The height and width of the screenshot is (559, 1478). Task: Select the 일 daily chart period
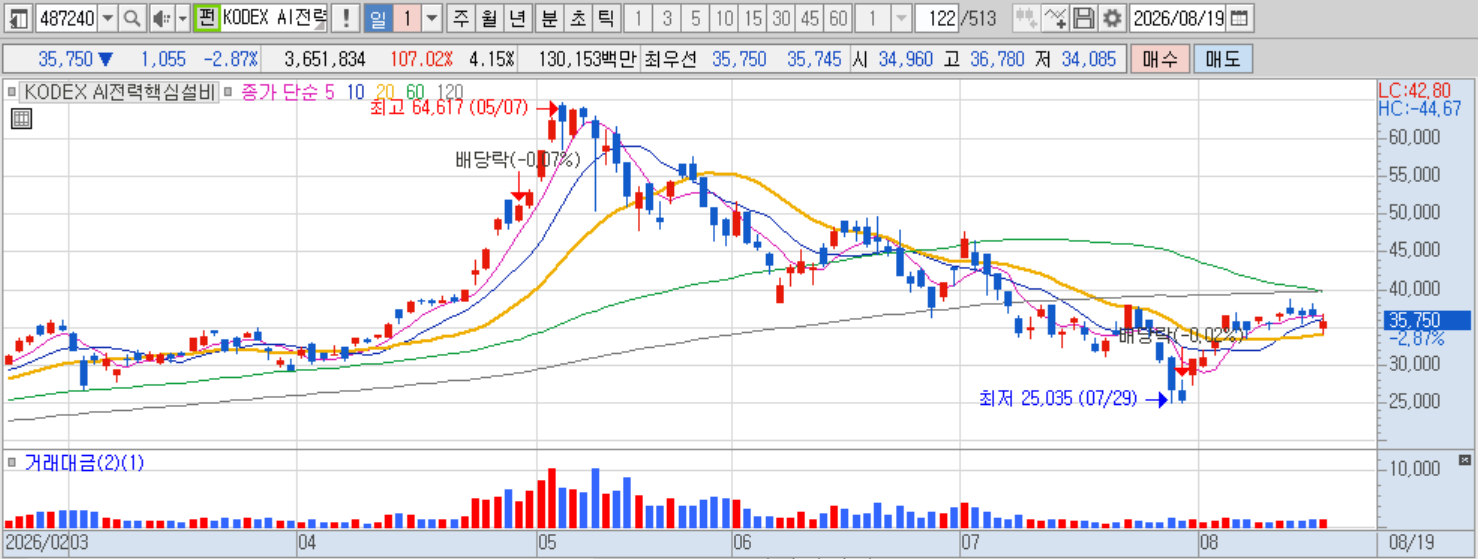pyautogui.click(x=378, y=18)
